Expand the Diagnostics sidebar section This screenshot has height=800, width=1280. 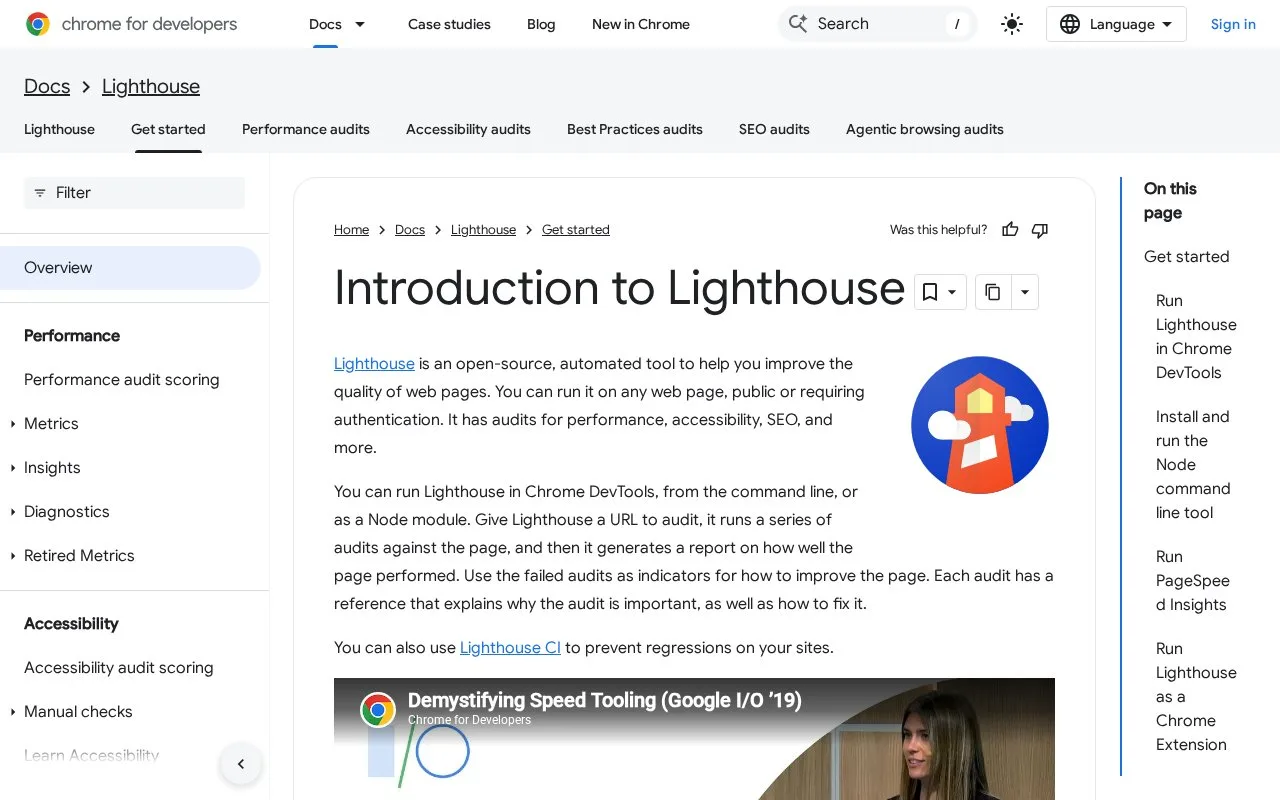(13, 512)
